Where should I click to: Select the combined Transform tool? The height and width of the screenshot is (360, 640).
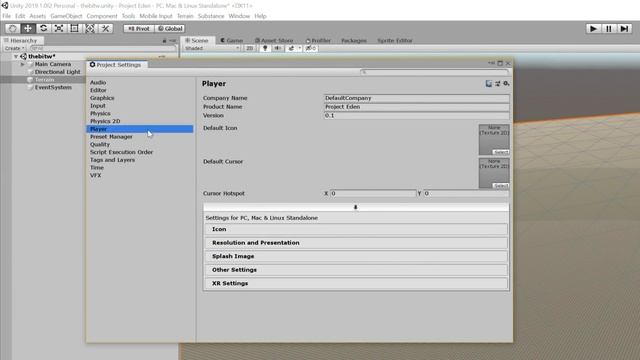(90, 28)
